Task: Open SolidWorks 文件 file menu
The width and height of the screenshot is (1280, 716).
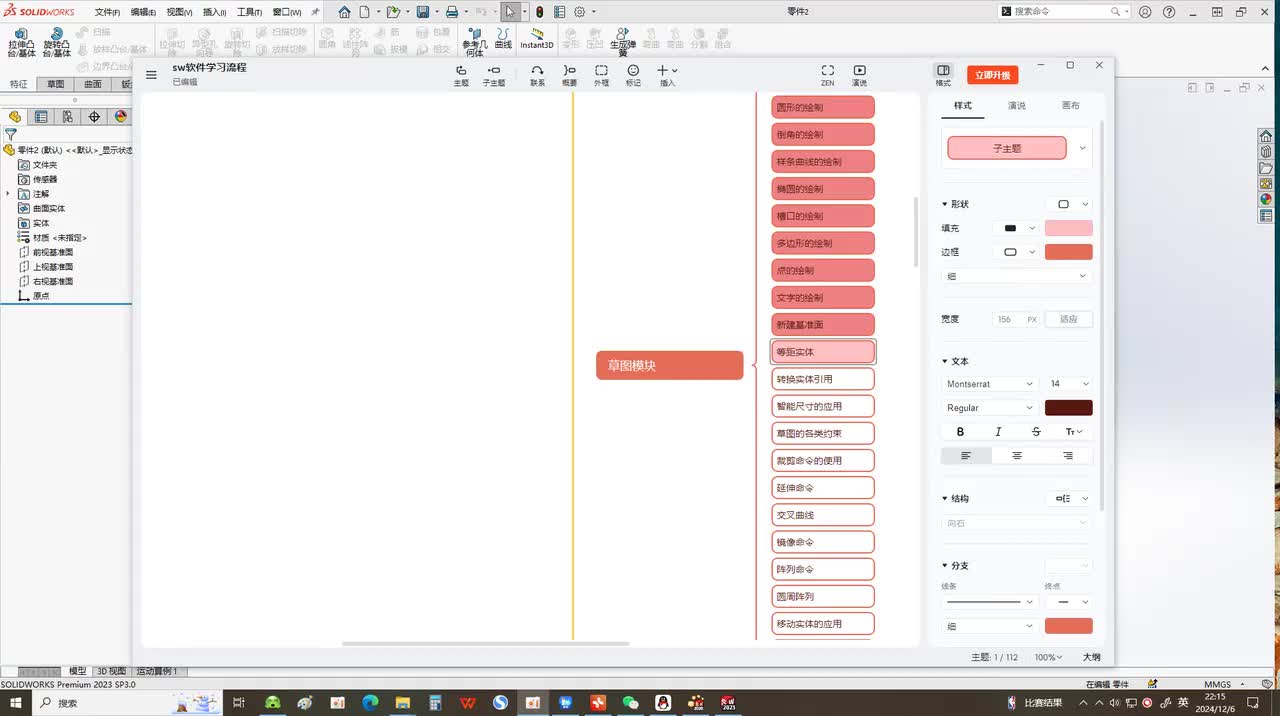Action: (107, 12)
